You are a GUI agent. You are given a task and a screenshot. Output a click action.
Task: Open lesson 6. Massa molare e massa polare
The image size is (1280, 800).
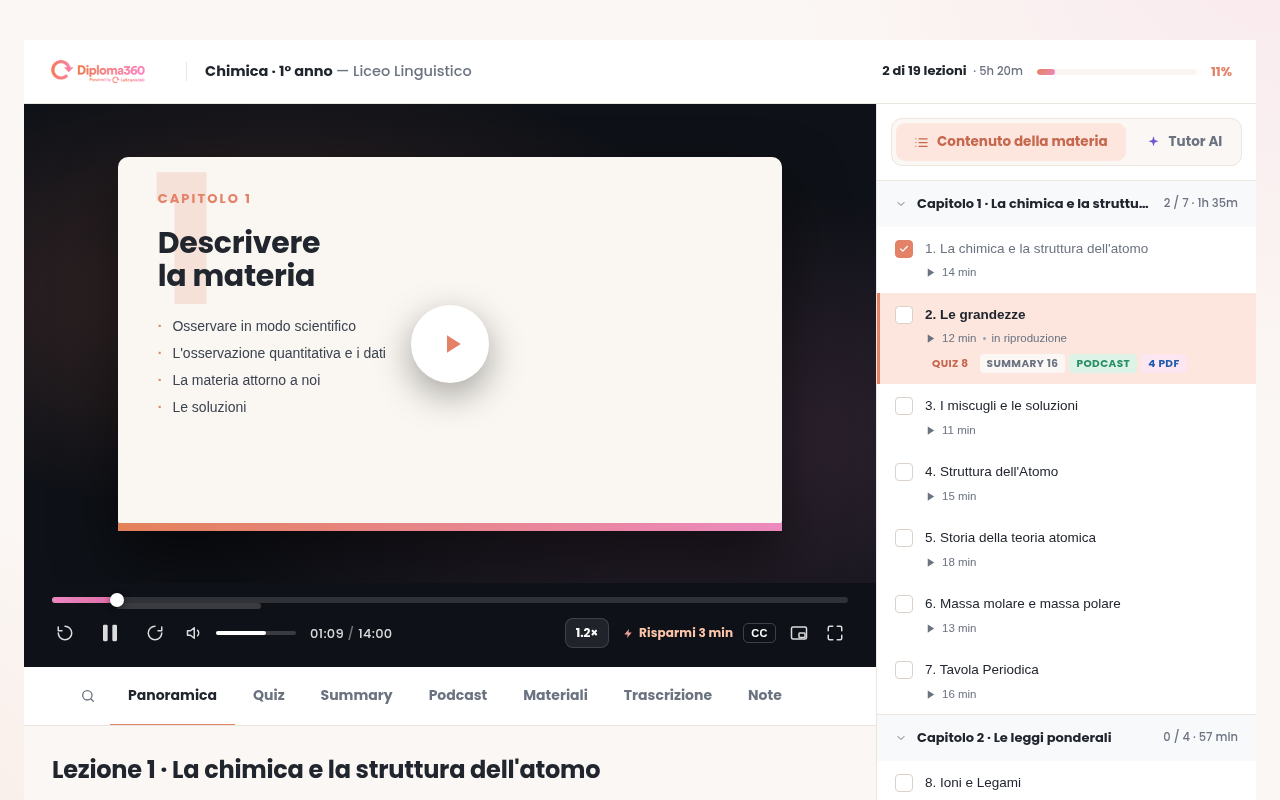pos(1023,604)
